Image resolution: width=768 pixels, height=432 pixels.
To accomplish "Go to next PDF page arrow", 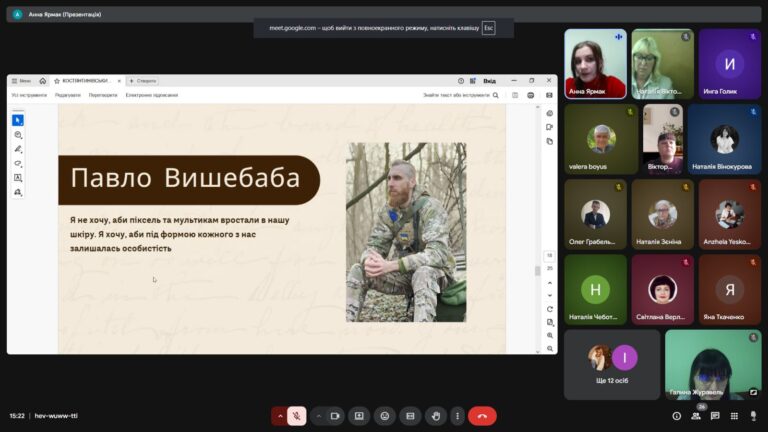I will [550, 295].
